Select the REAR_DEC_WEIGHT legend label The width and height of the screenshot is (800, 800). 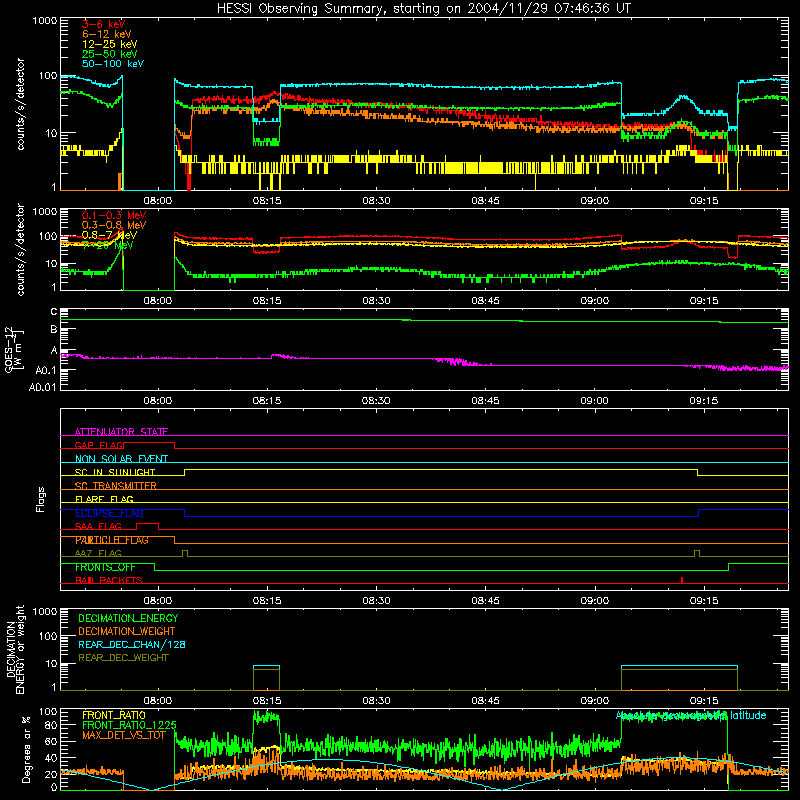[x=123, y=658]
